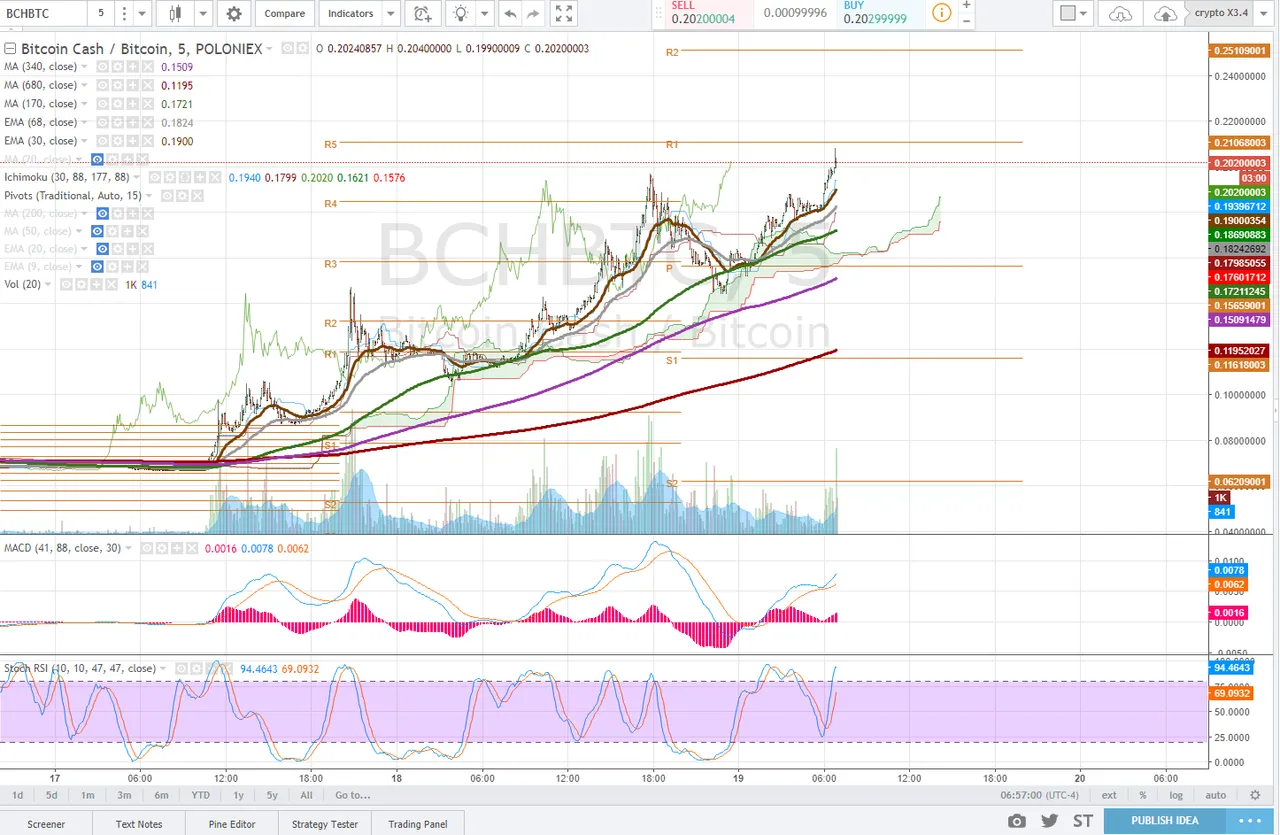This screenshot has width=1280, height=835.
Task: Open the alert clock icon
Action: 422,14
